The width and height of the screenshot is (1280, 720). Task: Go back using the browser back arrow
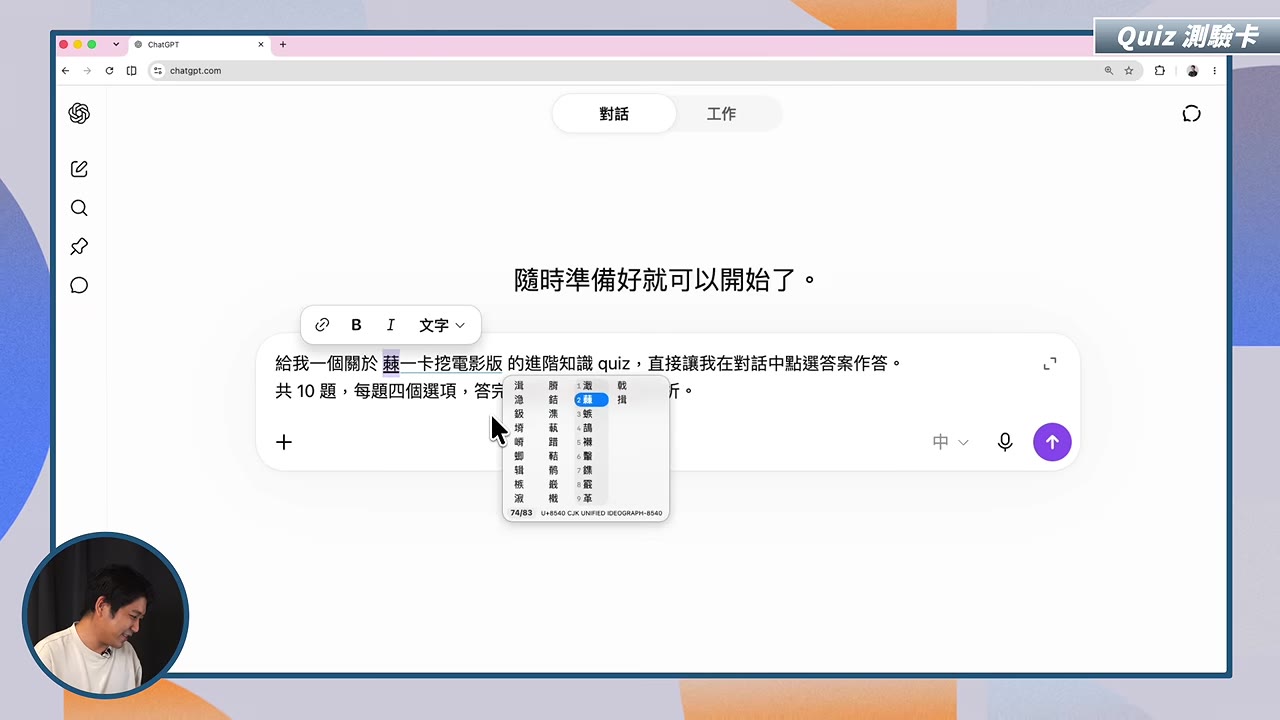[65, 71]
